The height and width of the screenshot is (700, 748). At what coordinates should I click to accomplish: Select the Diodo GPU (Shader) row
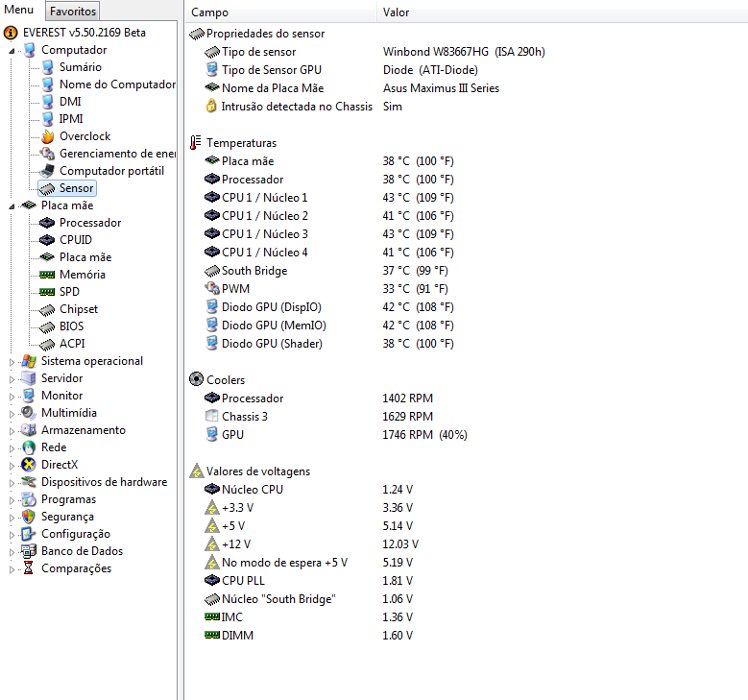point(329,344)
